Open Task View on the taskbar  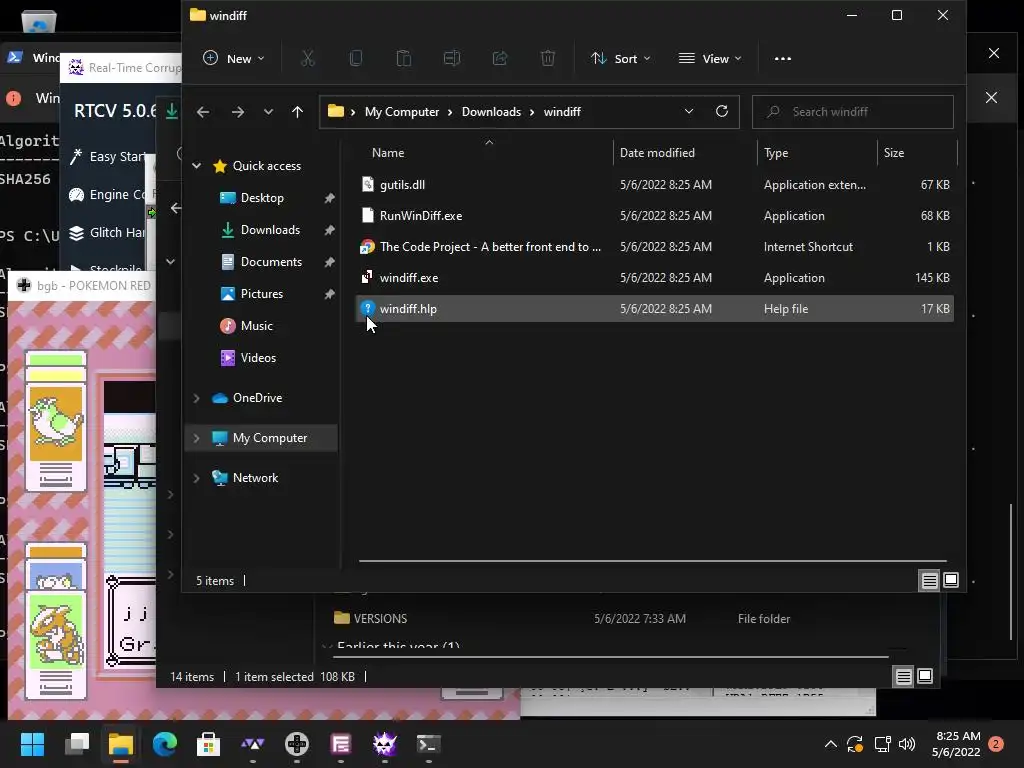point(76,744)
